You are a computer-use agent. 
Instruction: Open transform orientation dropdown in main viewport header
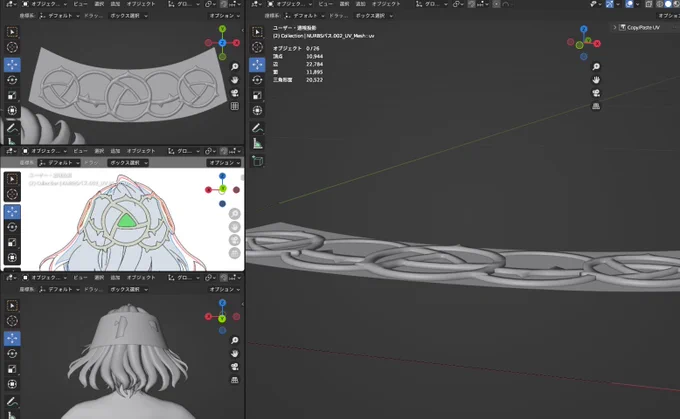click(x=432, y=4)
